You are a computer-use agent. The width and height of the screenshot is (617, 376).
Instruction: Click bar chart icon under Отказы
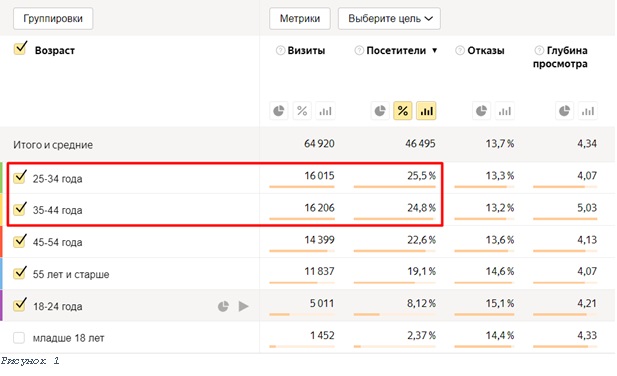coord(505,111)
